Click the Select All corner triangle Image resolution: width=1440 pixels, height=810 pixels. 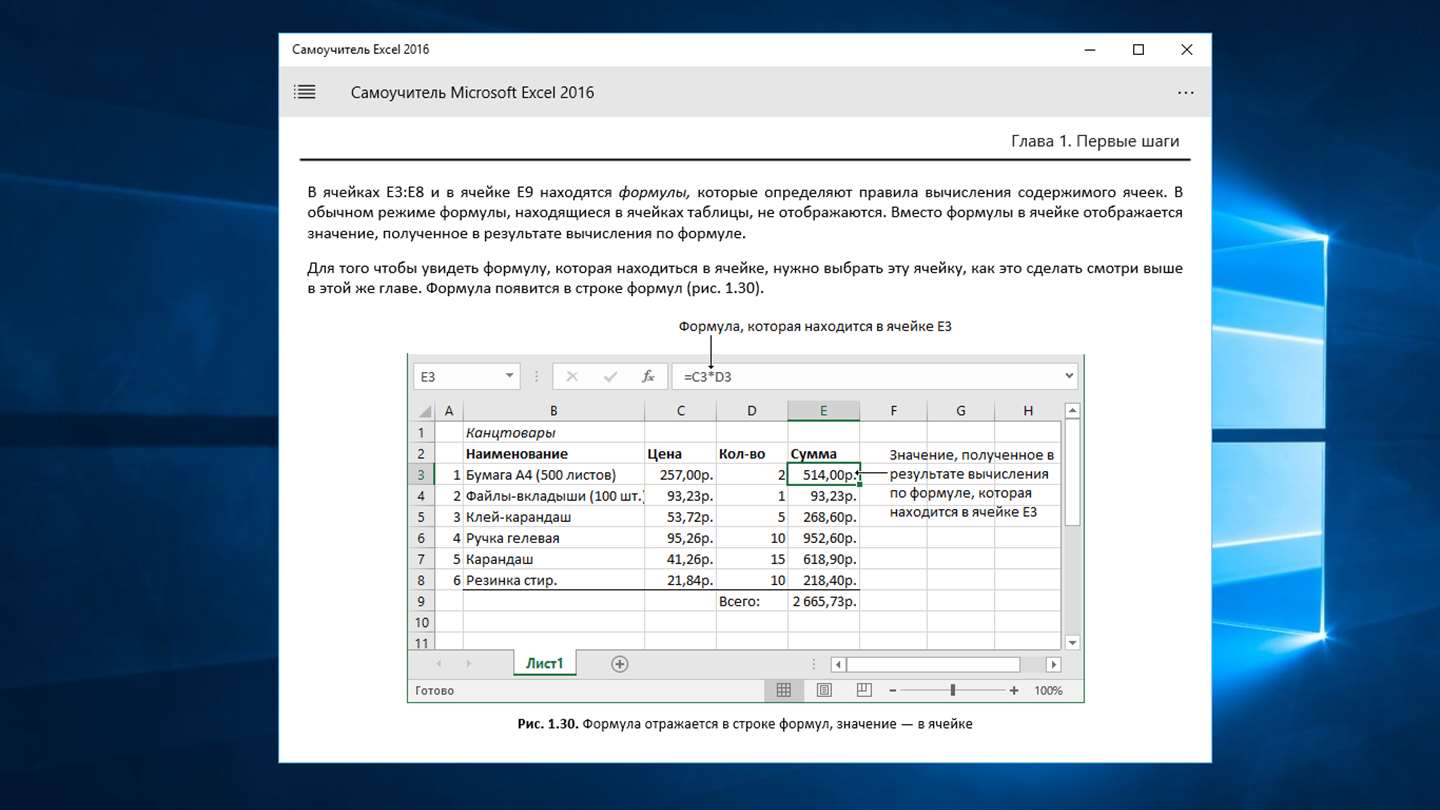click(424, 411)
